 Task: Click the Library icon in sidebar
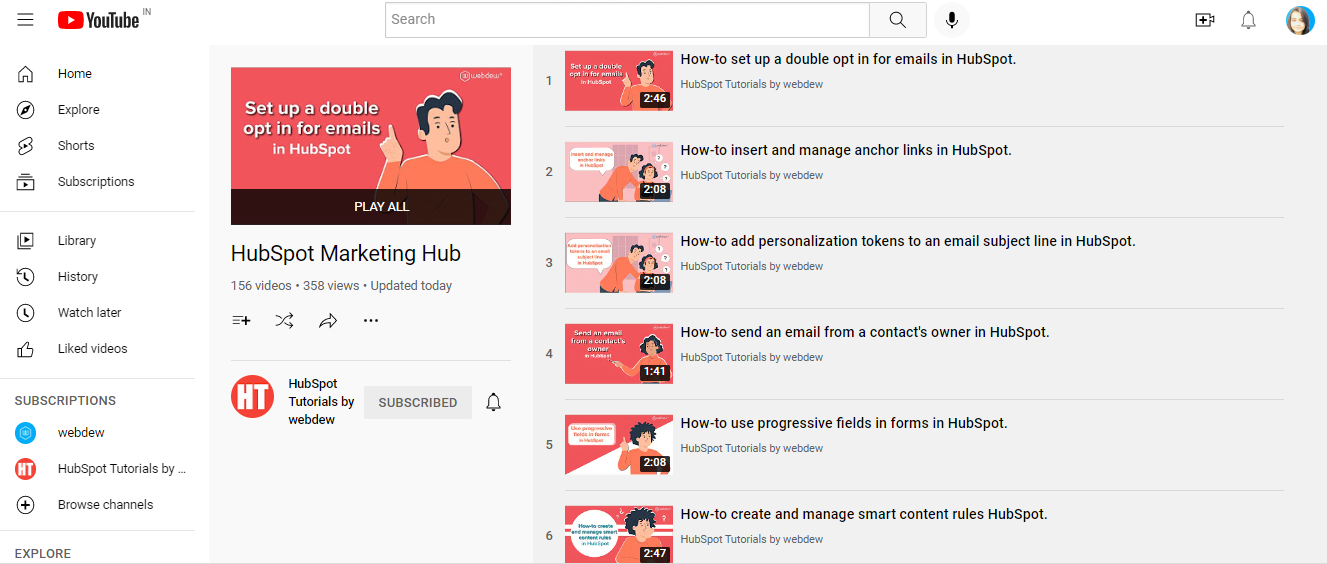click(x=25, y=241)
